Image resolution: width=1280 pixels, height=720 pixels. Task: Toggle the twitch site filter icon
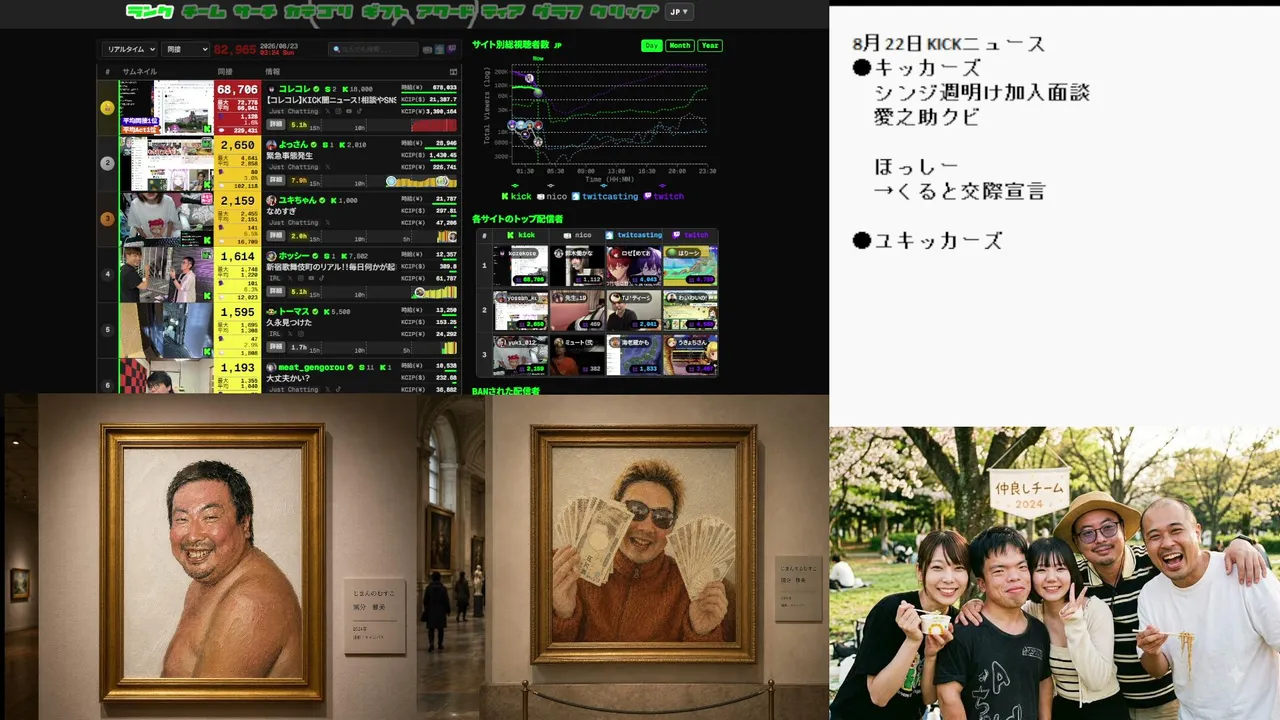451,49
